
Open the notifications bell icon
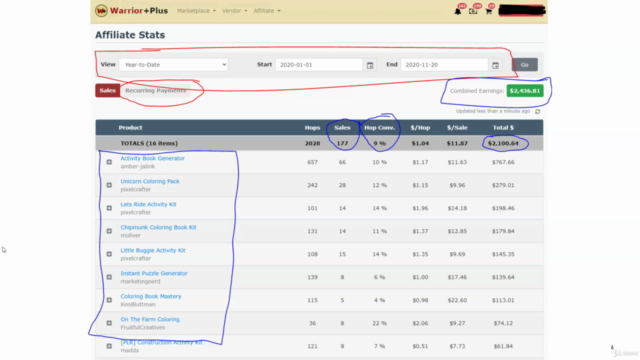458,11
